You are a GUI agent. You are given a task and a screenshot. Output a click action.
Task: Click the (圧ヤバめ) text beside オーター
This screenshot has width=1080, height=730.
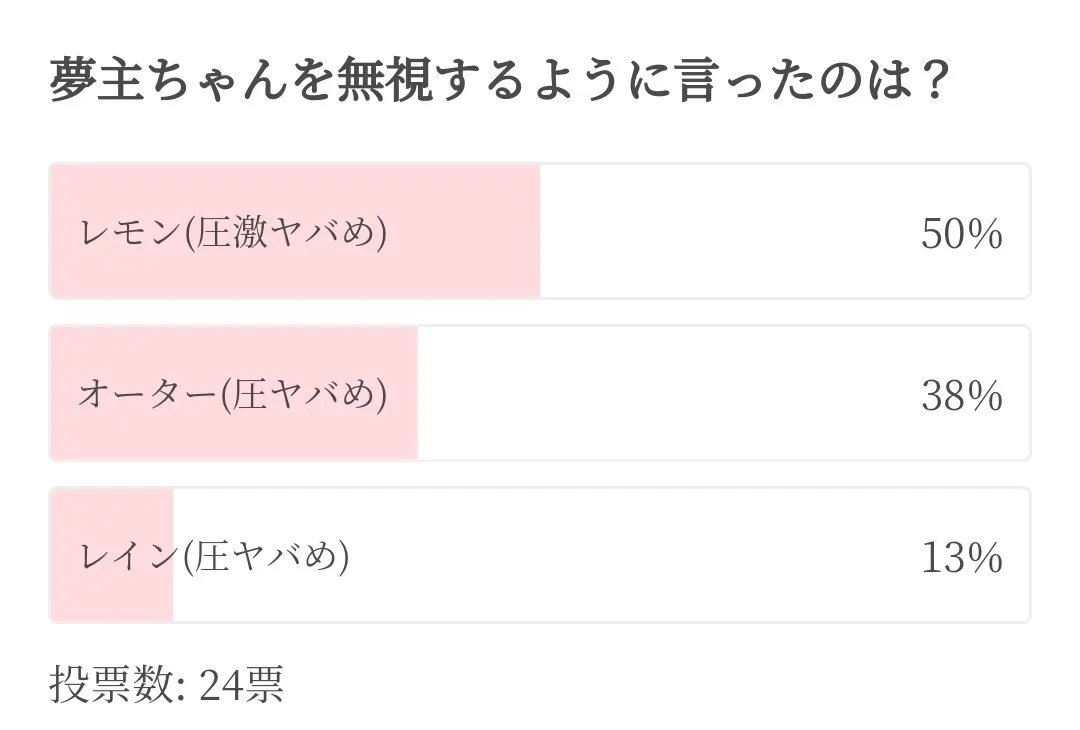pos(302,395)
